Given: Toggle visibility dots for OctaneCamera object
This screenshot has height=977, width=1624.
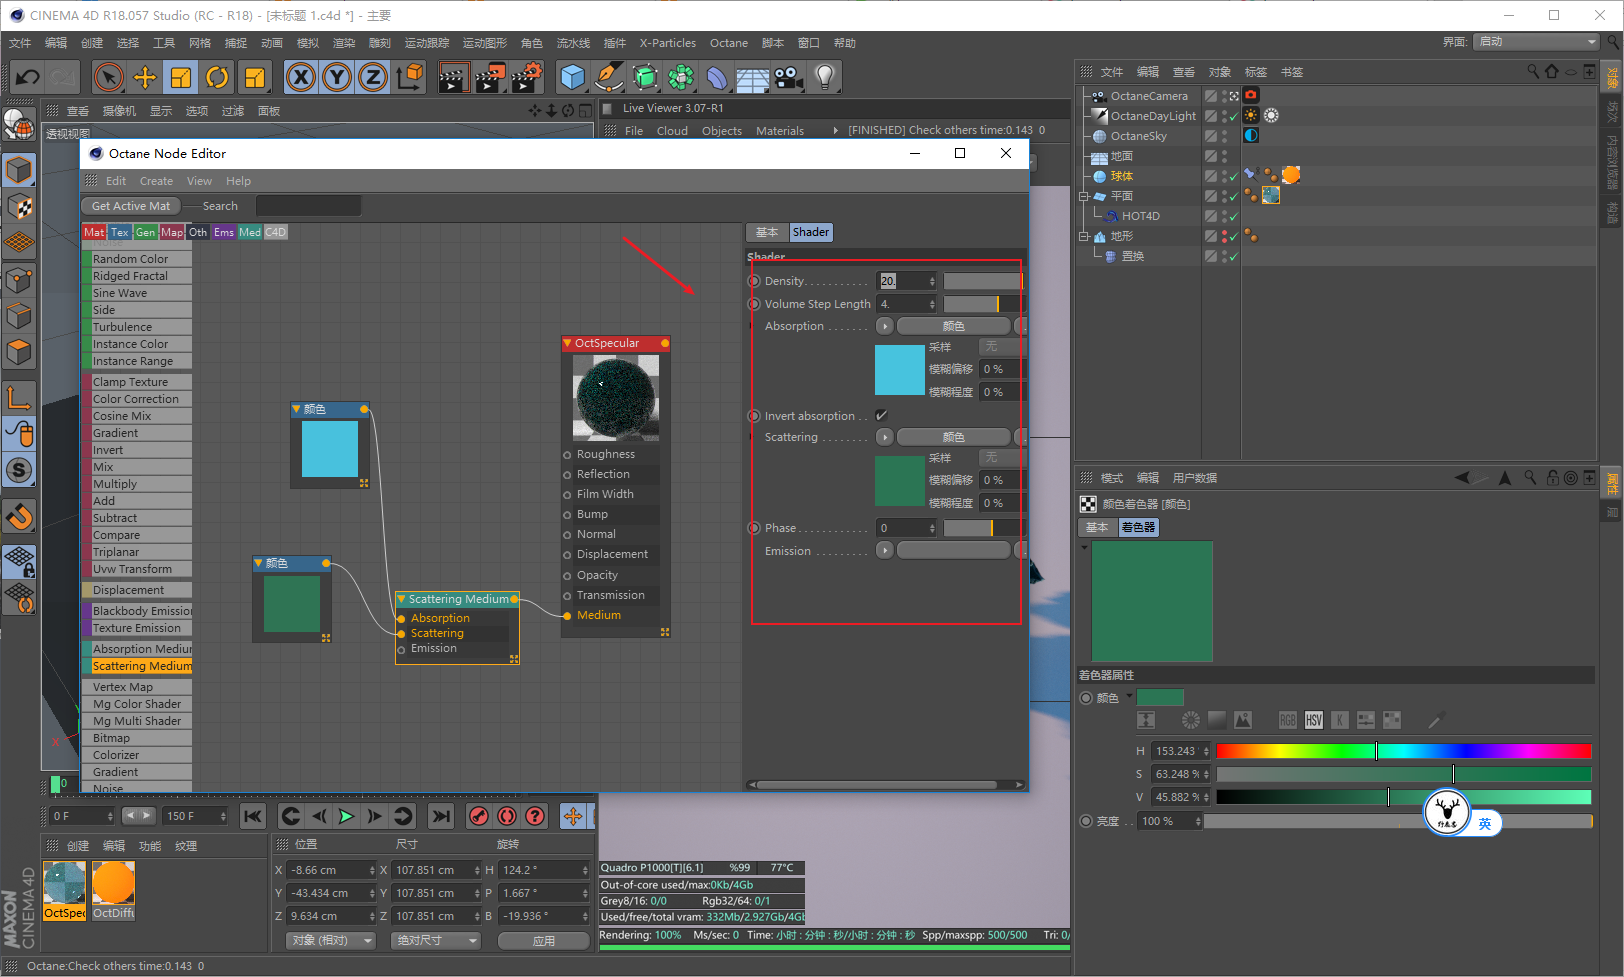Looking at the screenshot, I should pos(1225,96).
